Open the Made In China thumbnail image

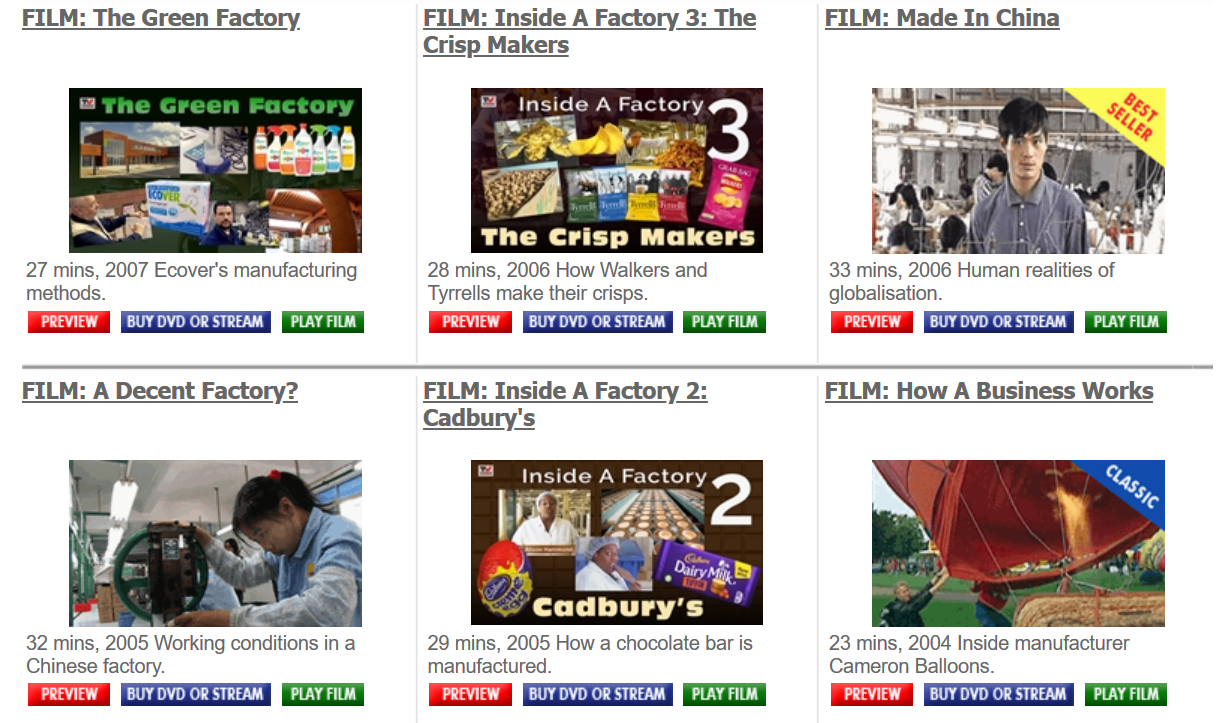tap(1018, 170)
